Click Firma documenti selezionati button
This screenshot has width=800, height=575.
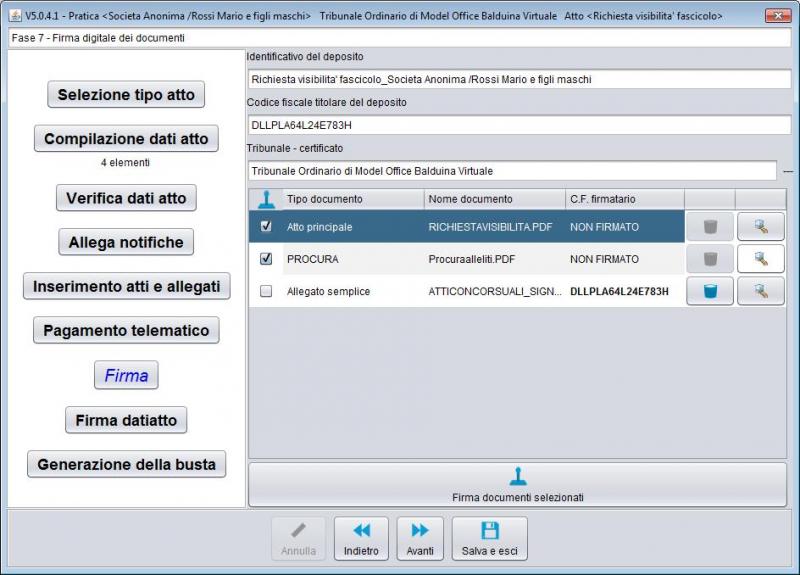click(517, 485)
